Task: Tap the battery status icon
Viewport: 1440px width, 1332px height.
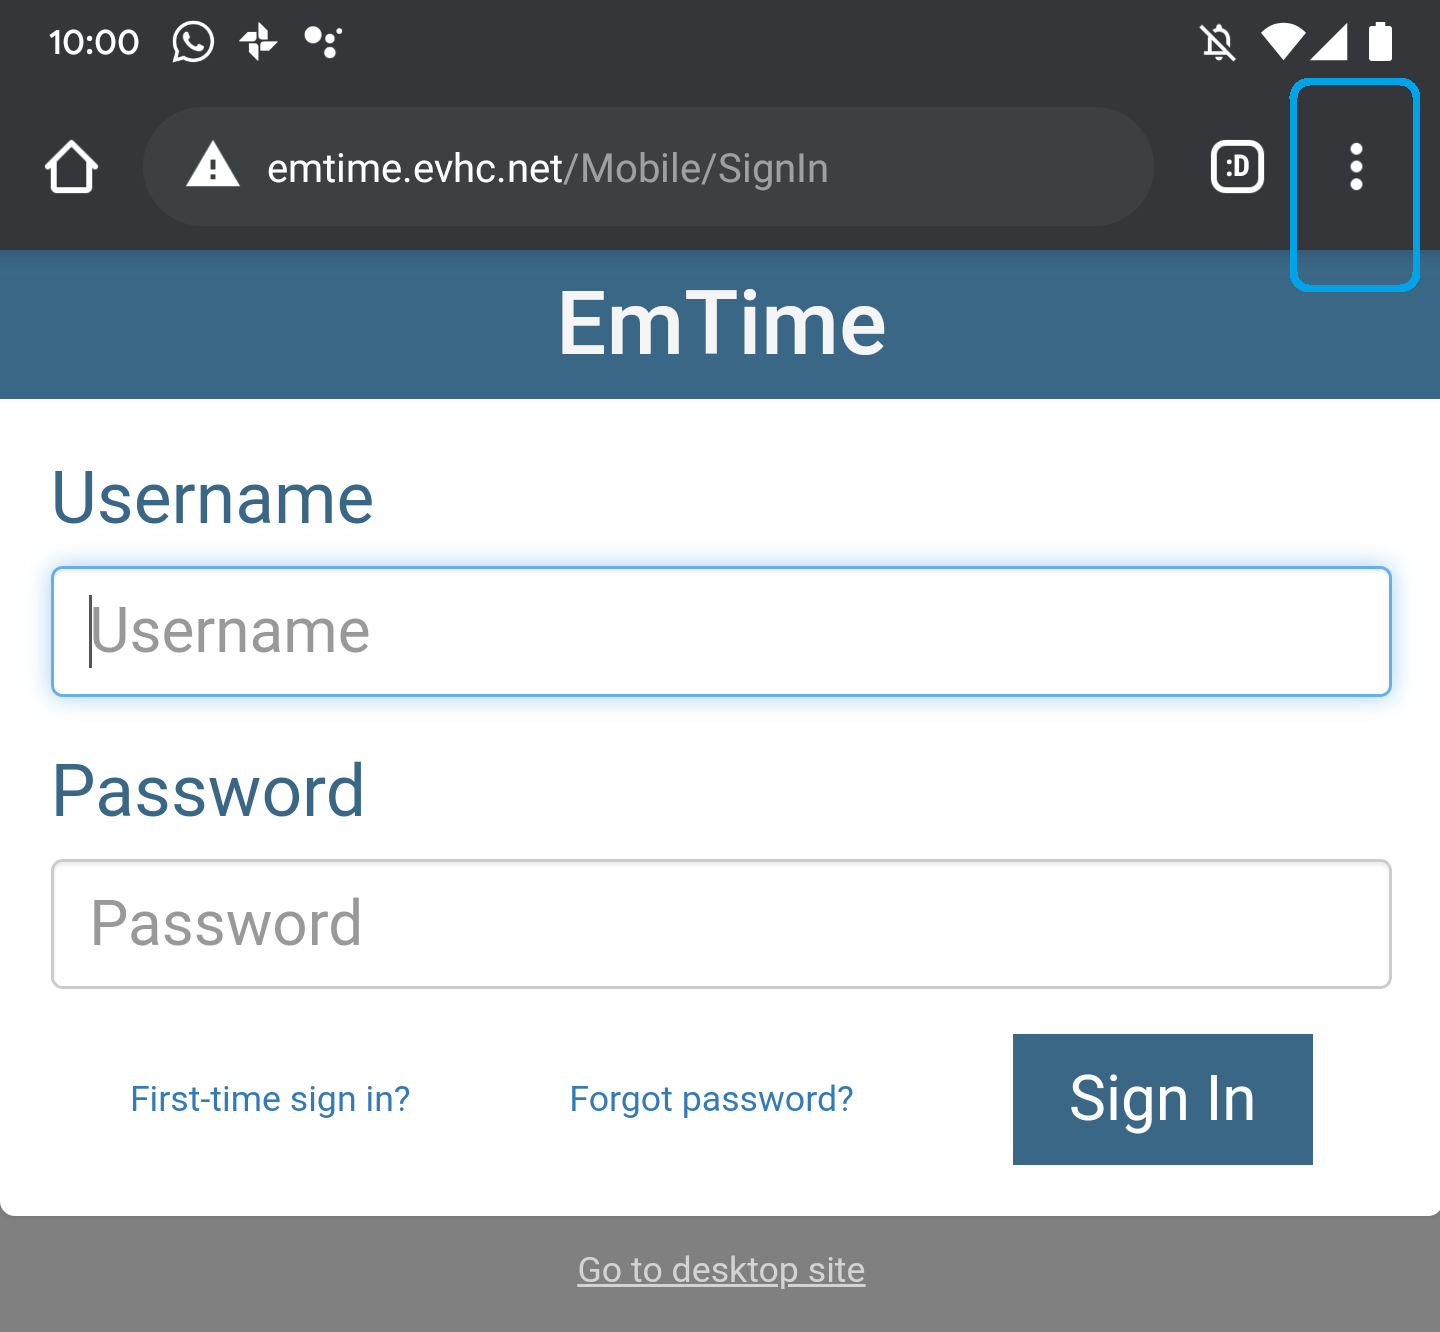Action: [1381, 42]
